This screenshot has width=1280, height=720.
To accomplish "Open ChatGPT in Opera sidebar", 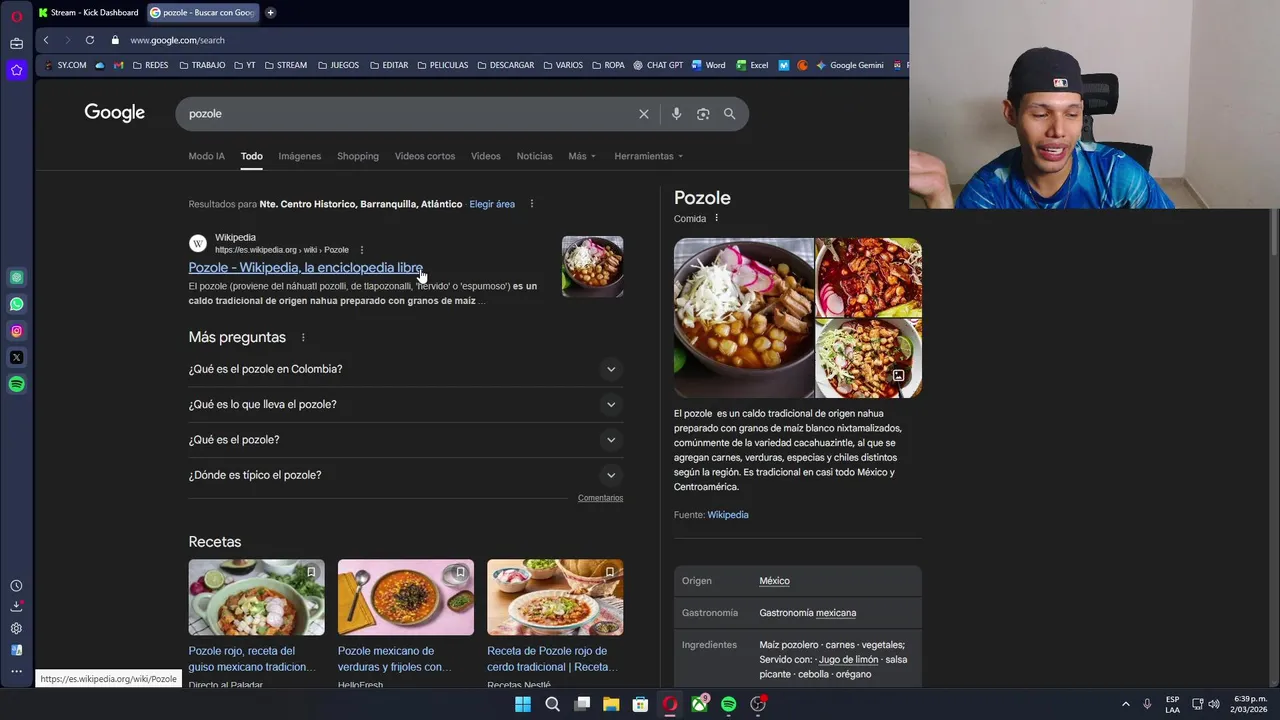I will coord(16,277).
